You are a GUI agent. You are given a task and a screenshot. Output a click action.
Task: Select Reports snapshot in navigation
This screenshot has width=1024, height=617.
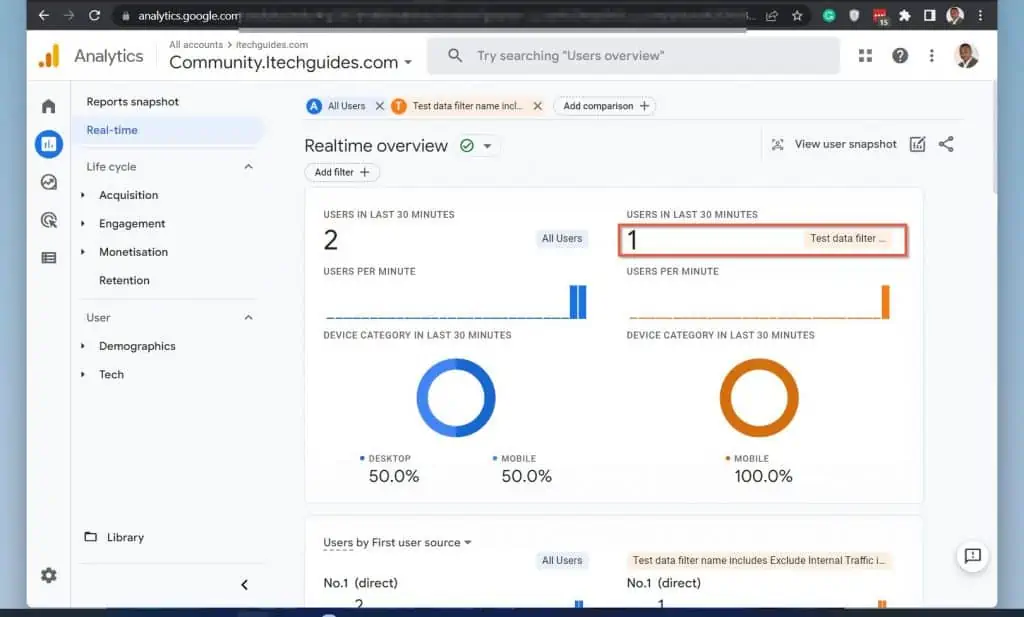(132, 102)
